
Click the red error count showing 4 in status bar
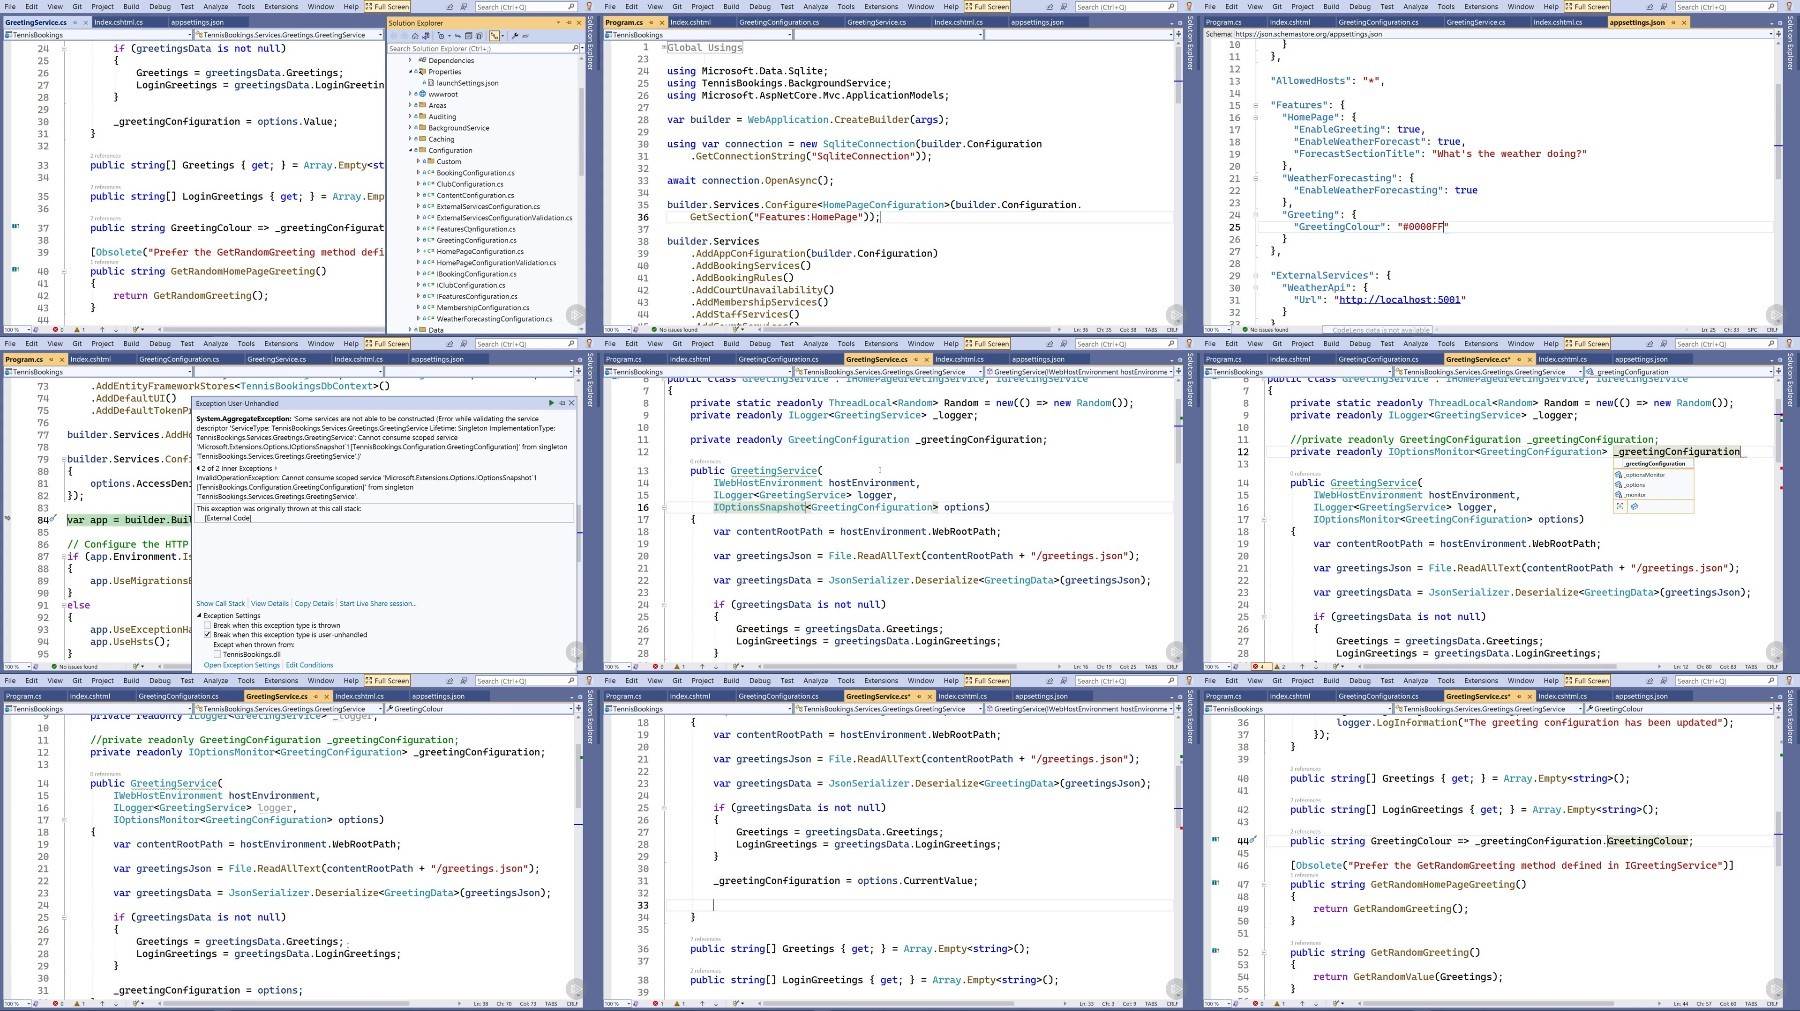[1262, 666]
